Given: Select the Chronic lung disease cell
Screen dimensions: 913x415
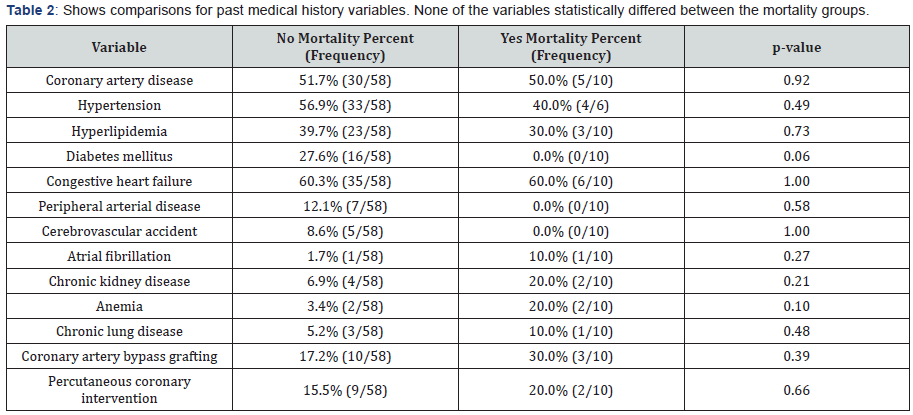Looking at the screenshot, I should click(119, 333).
